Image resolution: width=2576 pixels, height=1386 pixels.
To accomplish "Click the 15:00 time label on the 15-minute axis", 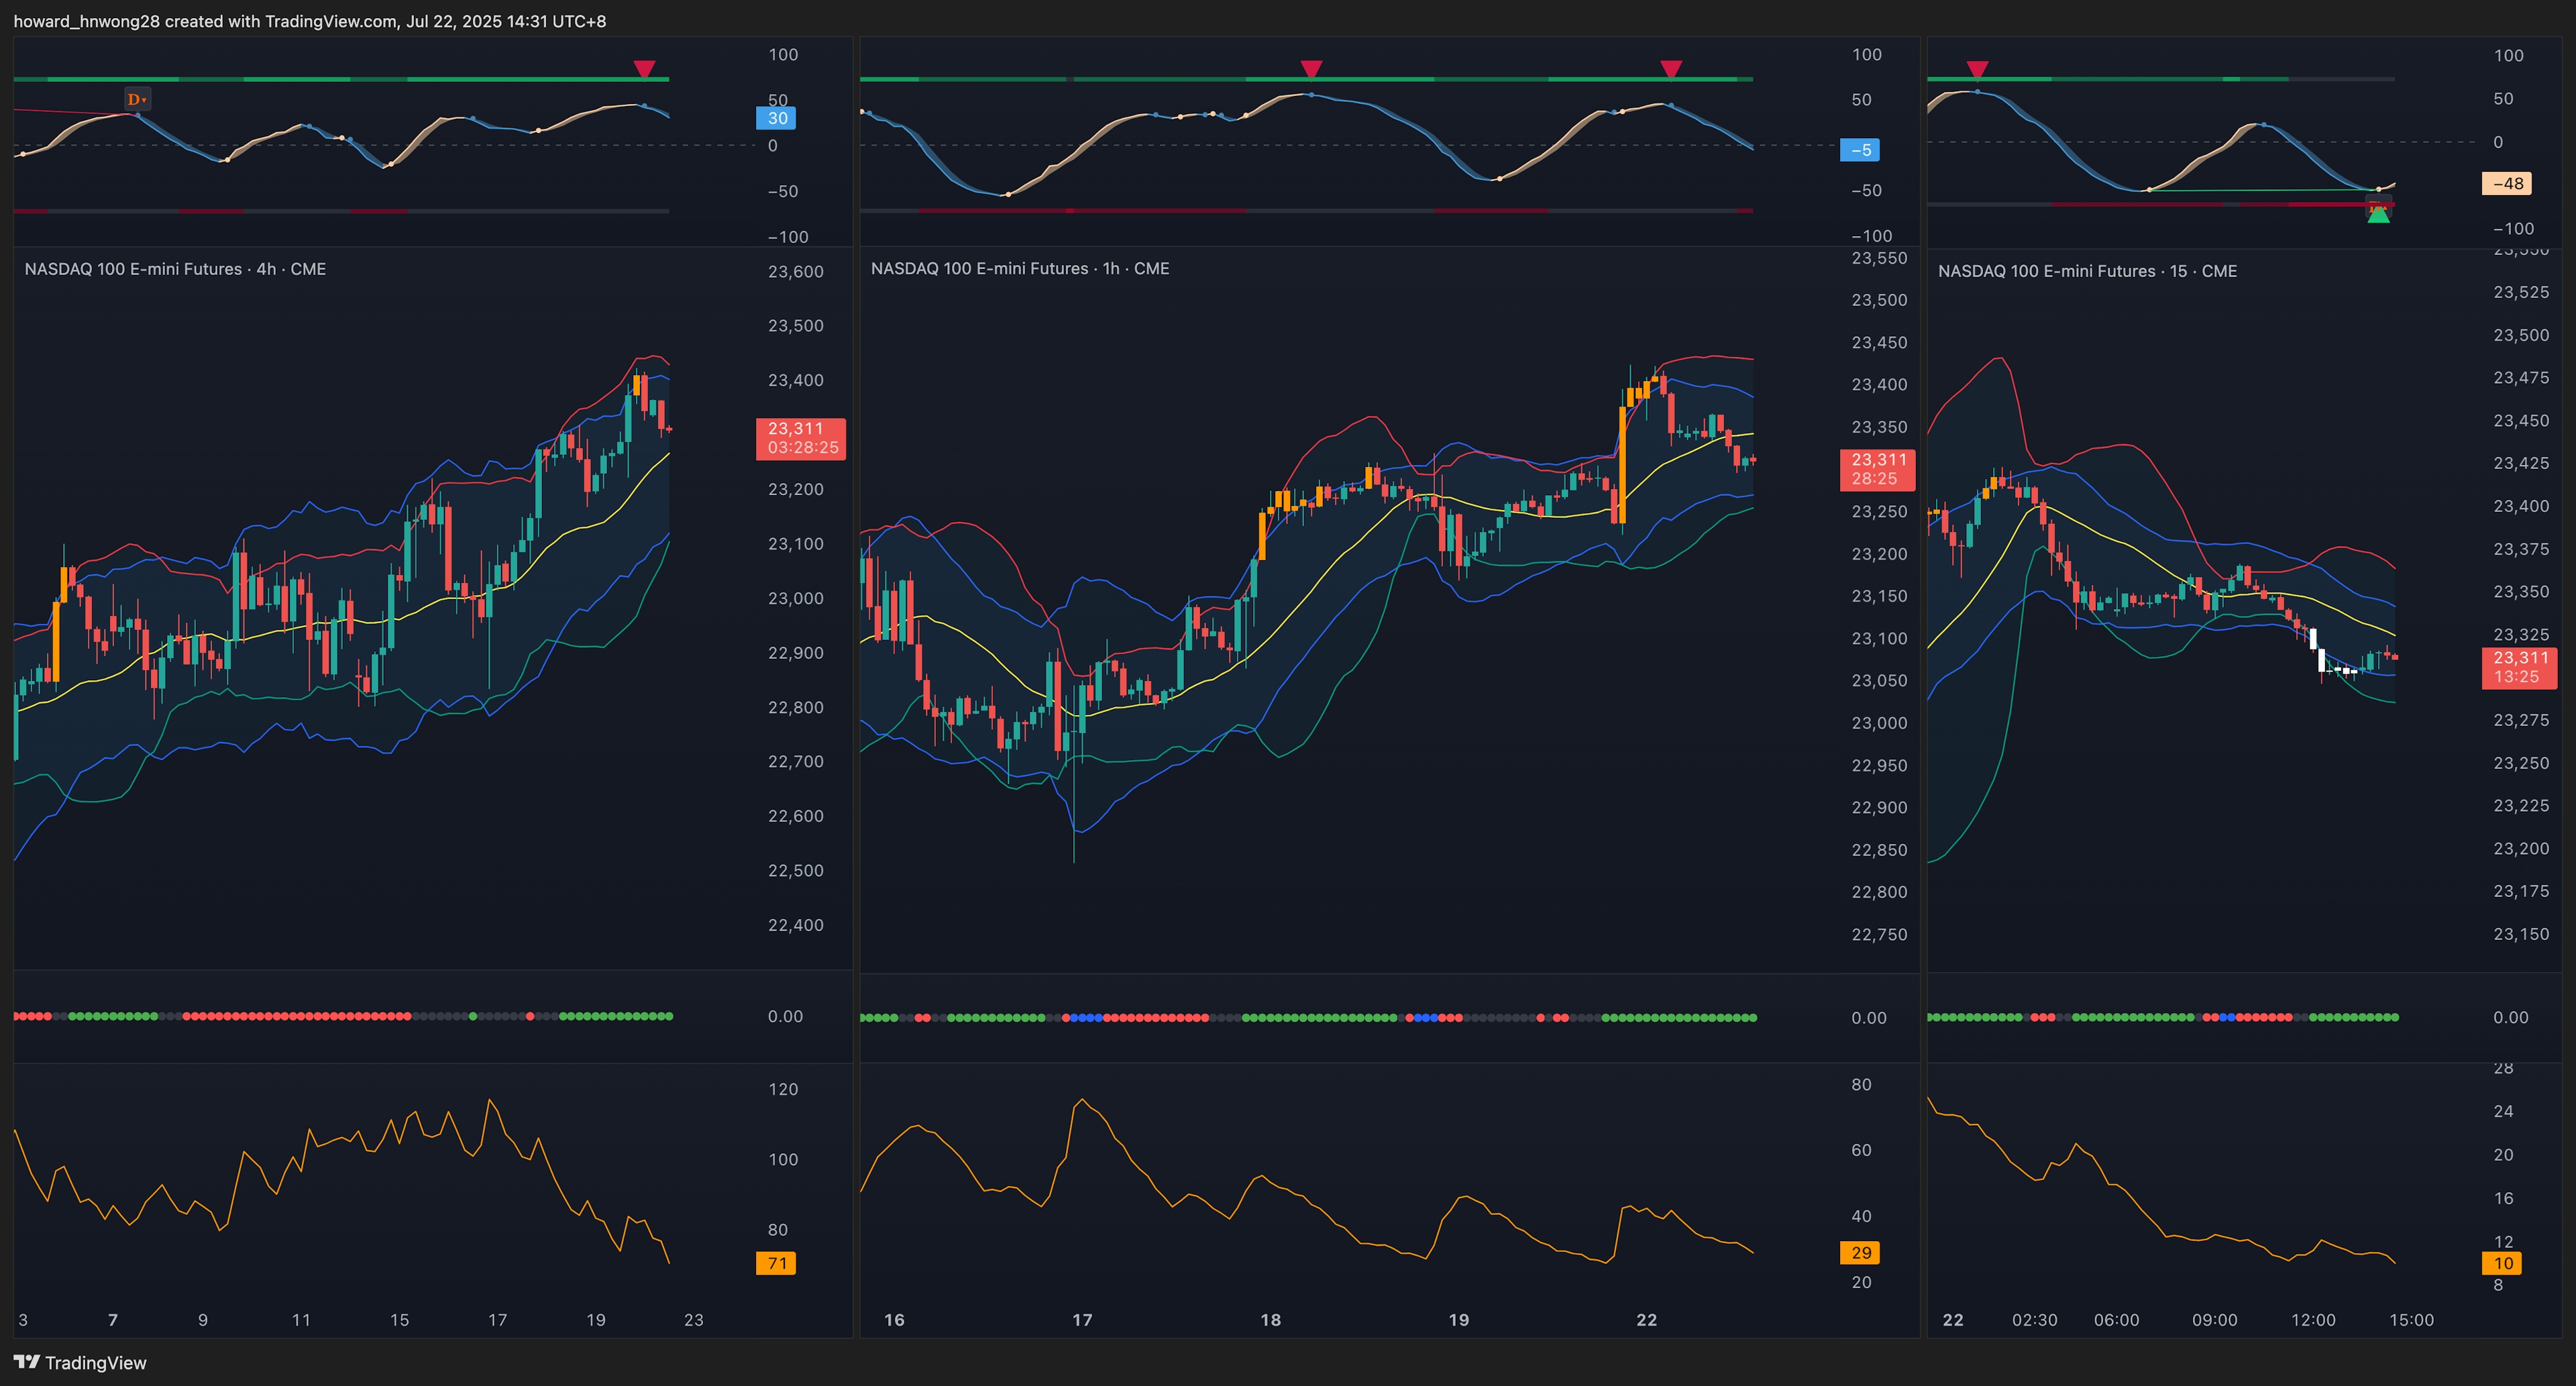I will tap(2412, 1320).
